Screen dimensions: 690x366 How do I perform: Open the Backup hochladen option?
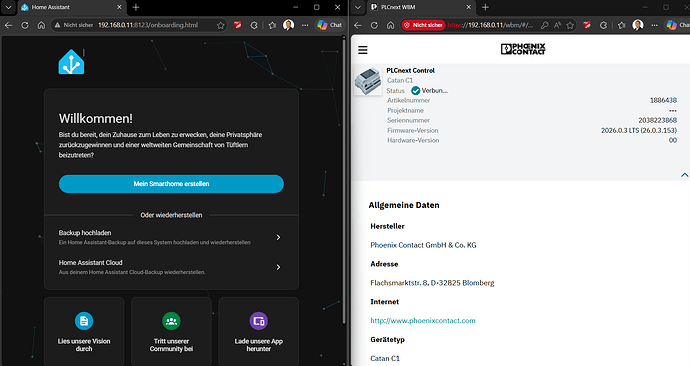[171, 237]
